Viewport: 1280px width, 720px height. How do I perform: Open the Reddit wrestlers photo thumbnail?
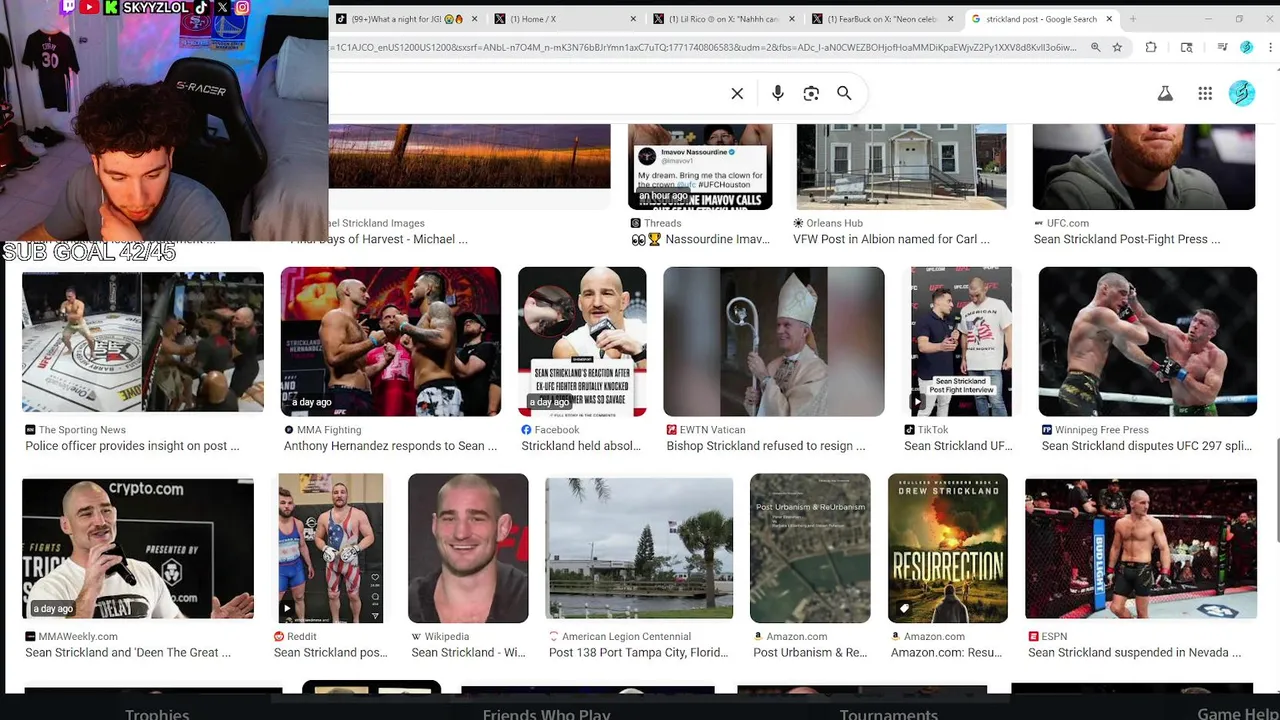[331, 548]
